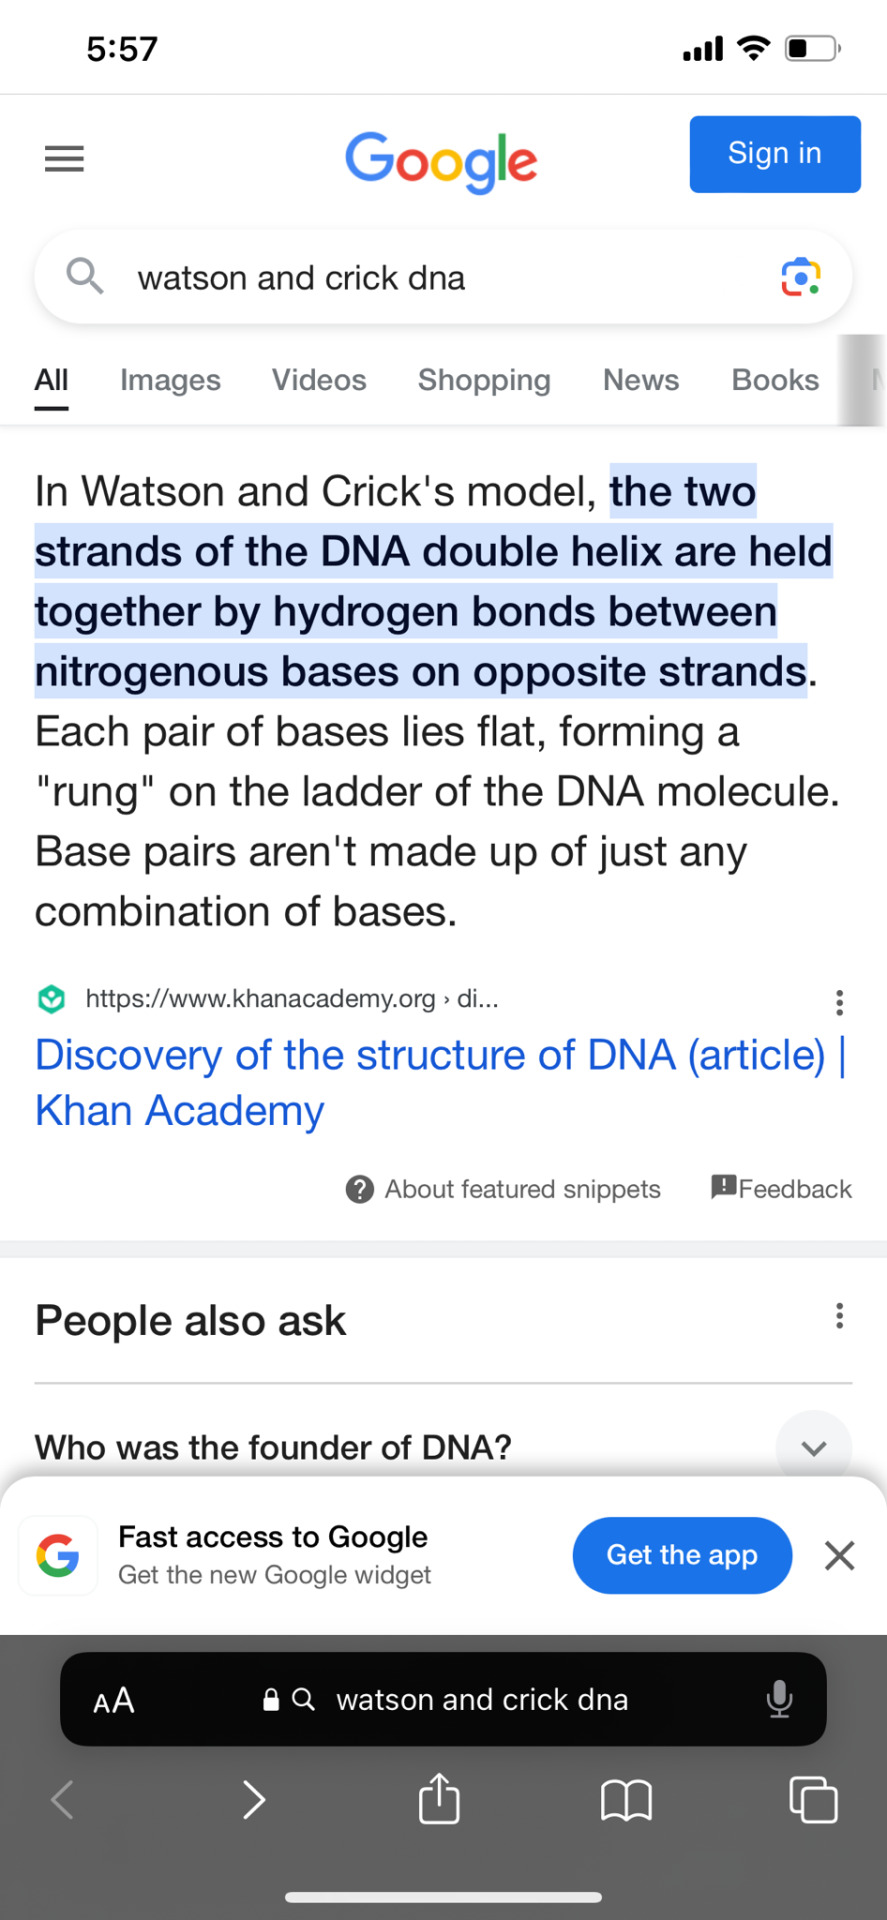Tap the magnifying glass search icon
887x1920 pixels.
(x=85, y=275)
